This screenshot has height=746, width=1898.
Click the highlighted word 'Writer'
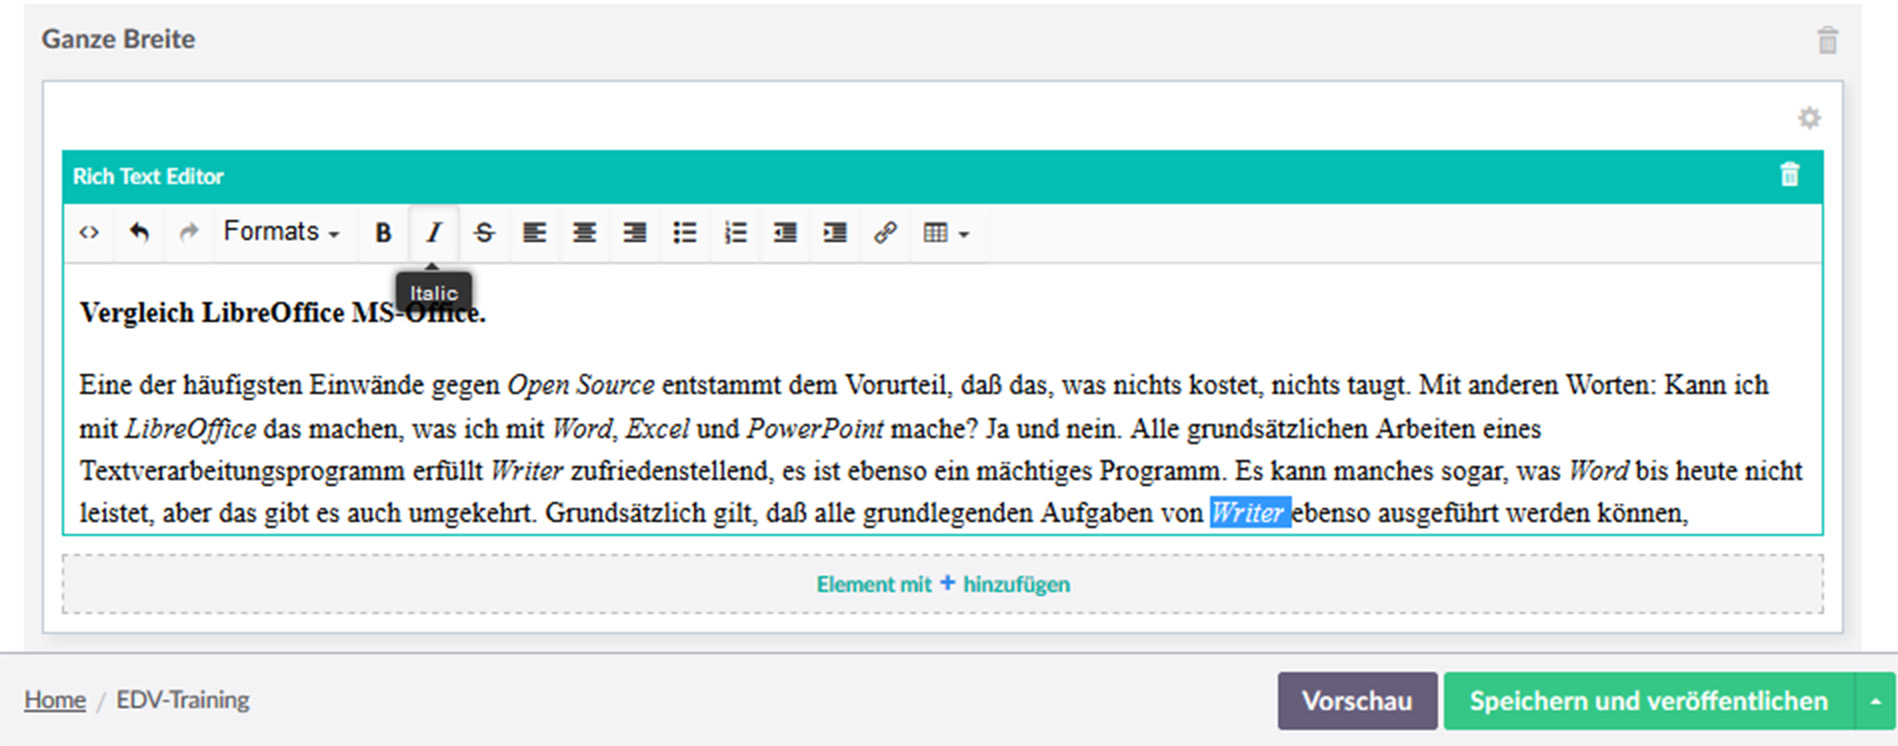tap(1248, 513)
